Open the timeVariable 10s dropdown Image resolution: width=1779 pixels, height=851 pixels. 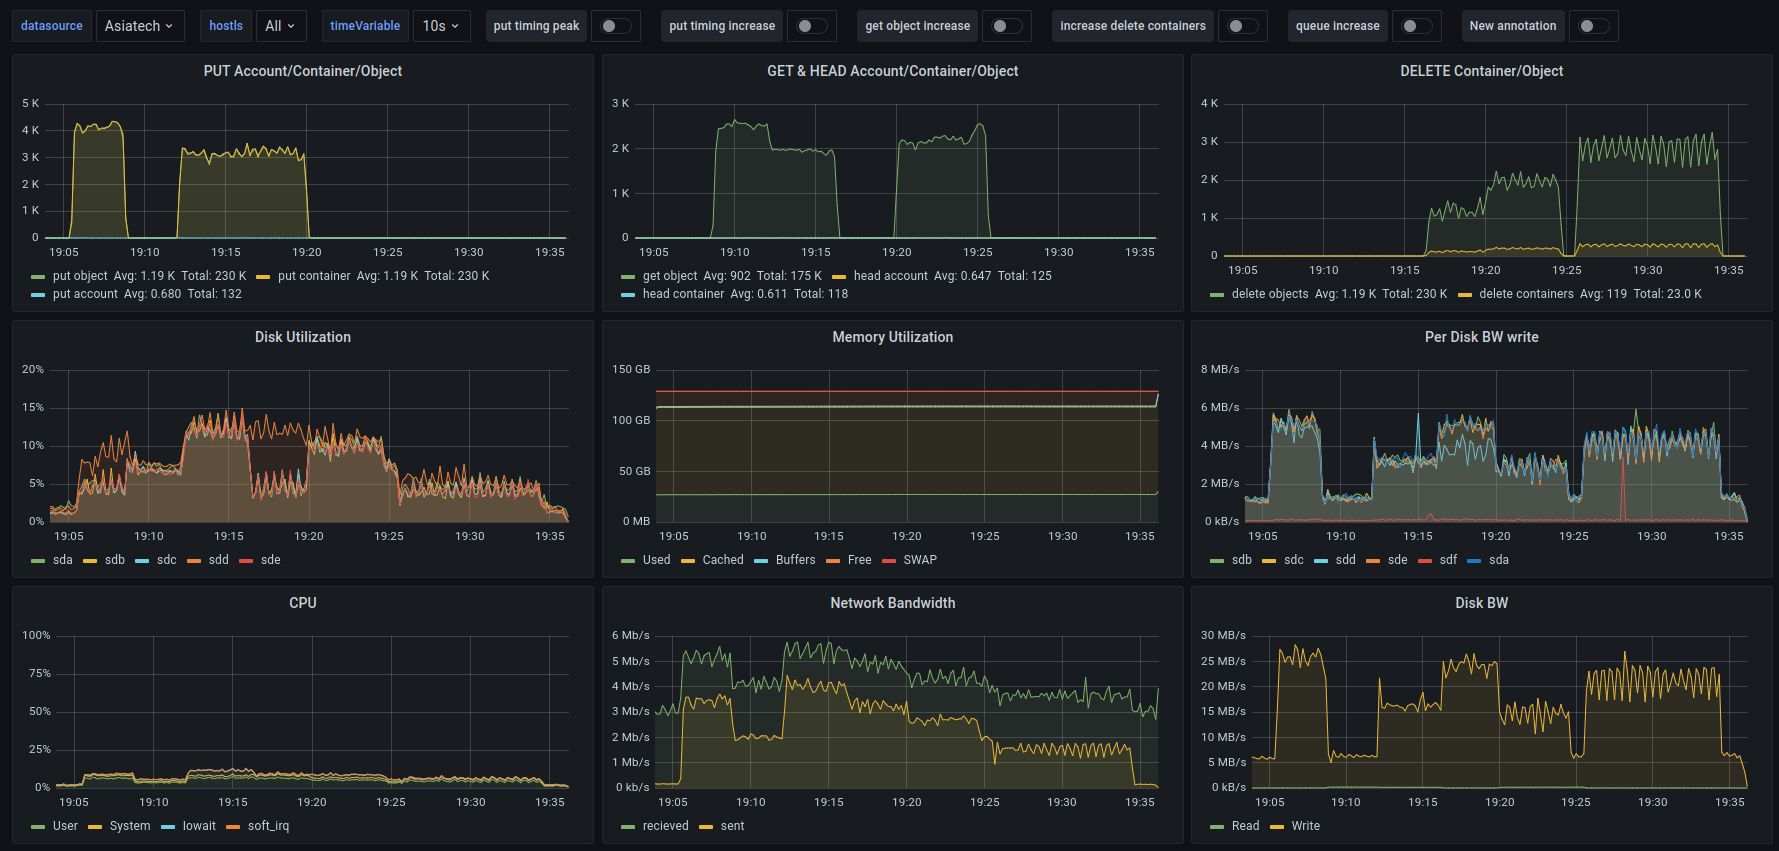tap(440, 26)
